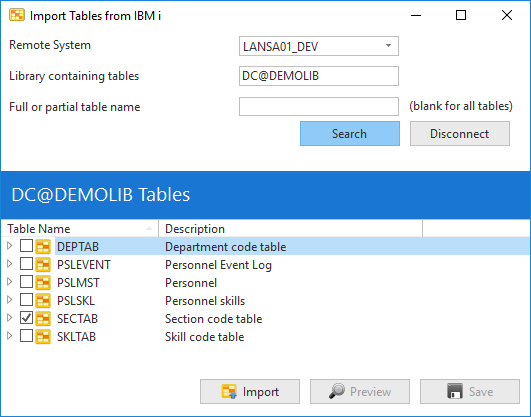Focus the full or partial table name field

[319, 106]
